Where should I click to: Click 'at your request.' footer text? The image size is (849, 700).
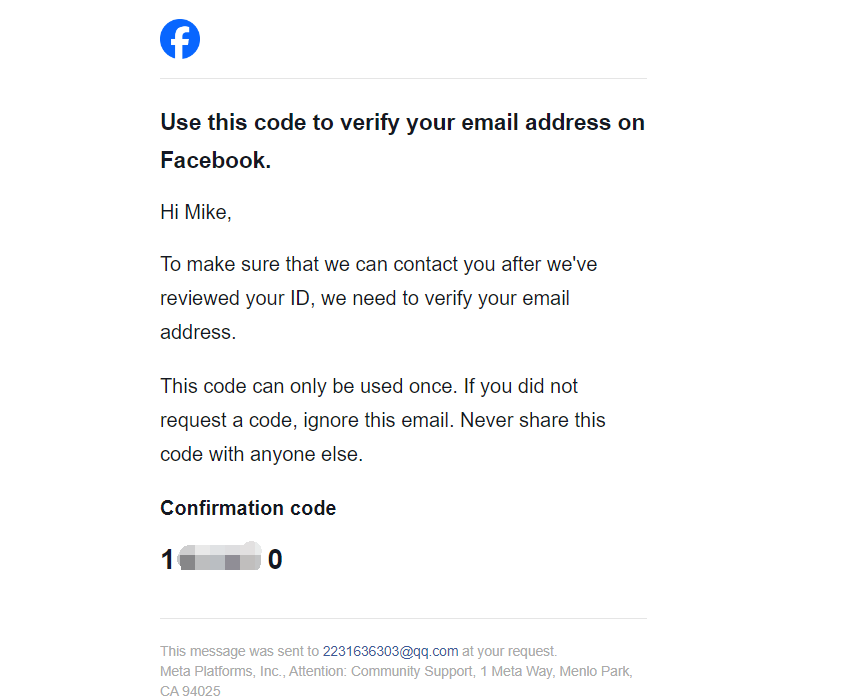click(510, 651)
